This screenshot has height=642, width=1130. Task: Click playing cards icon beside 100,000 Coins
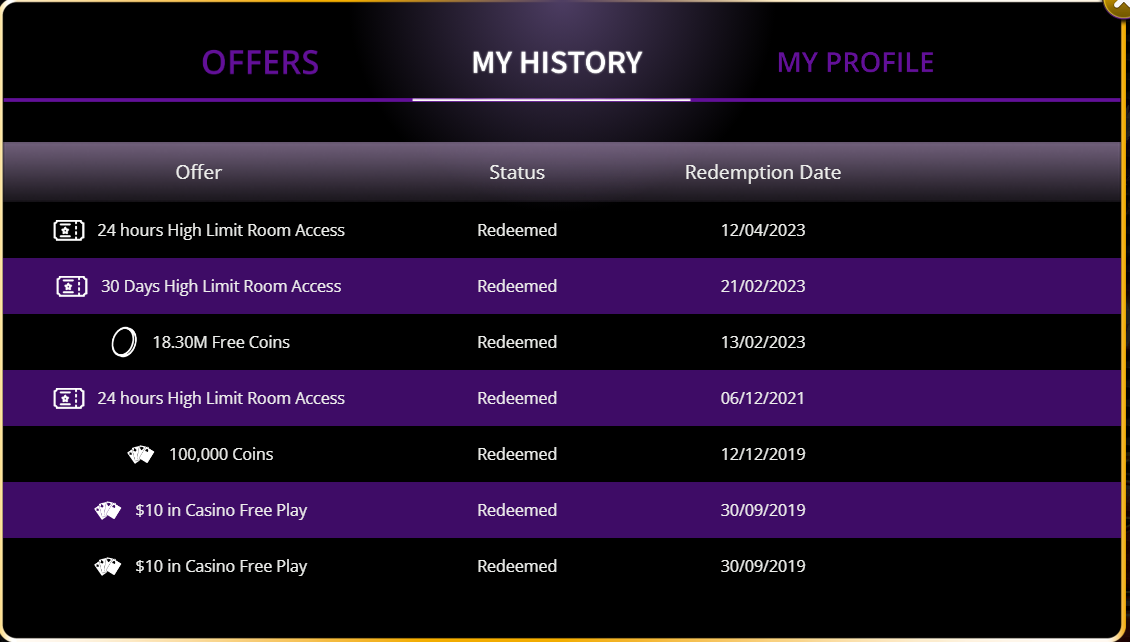point(141,455)
